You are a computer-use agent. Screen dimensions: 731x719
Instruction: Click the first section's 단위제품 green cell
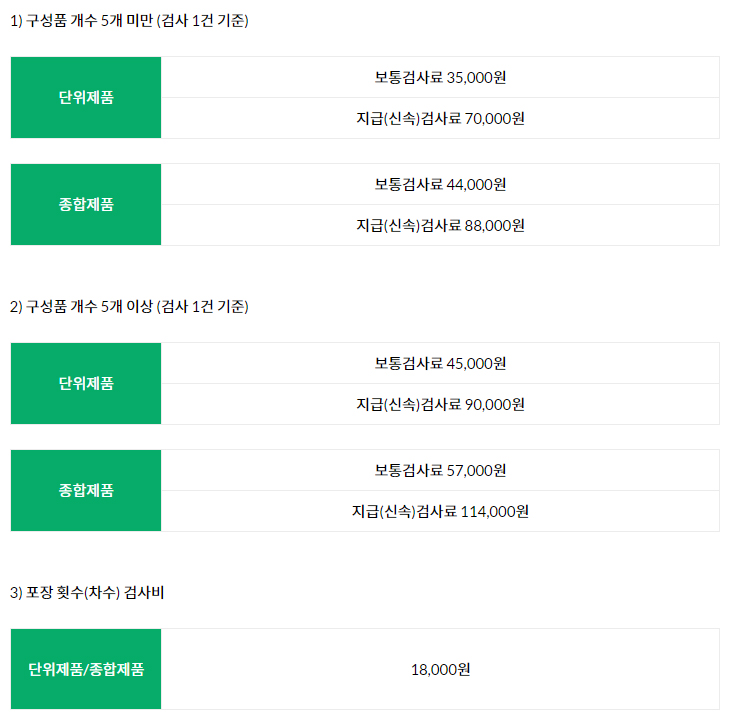pos(86,97)
